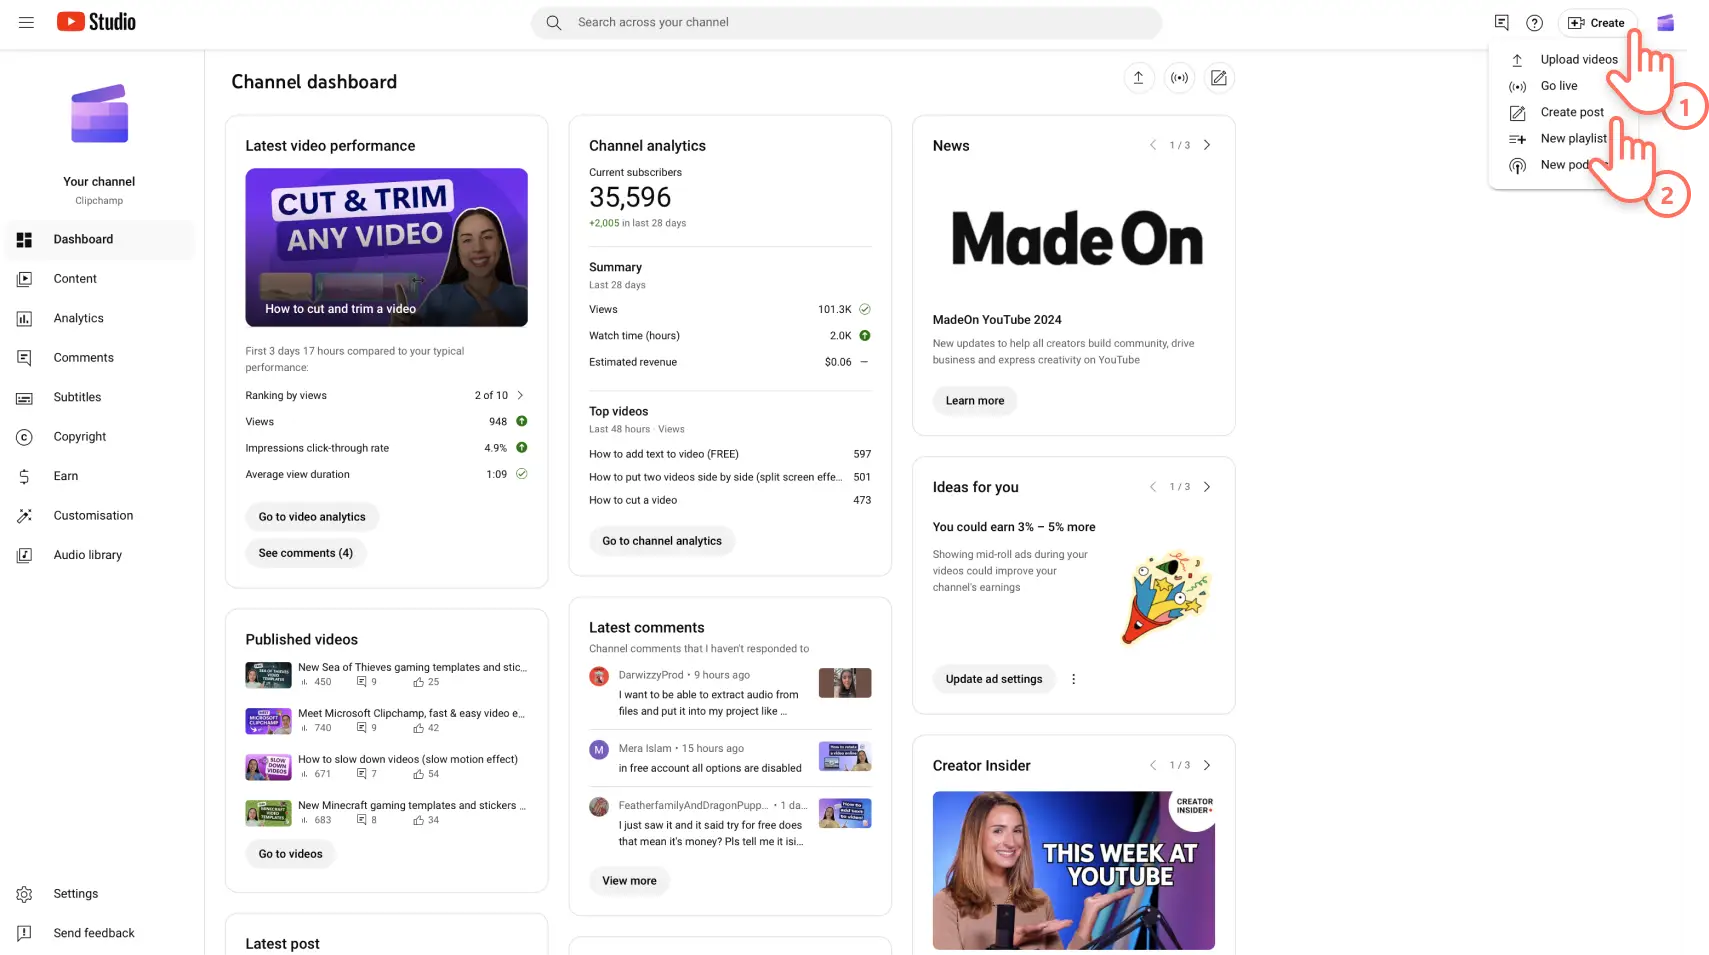The image size is (1709, 955).
Task: Click the Subtitles sidebar icon
Action: [24, 397]
